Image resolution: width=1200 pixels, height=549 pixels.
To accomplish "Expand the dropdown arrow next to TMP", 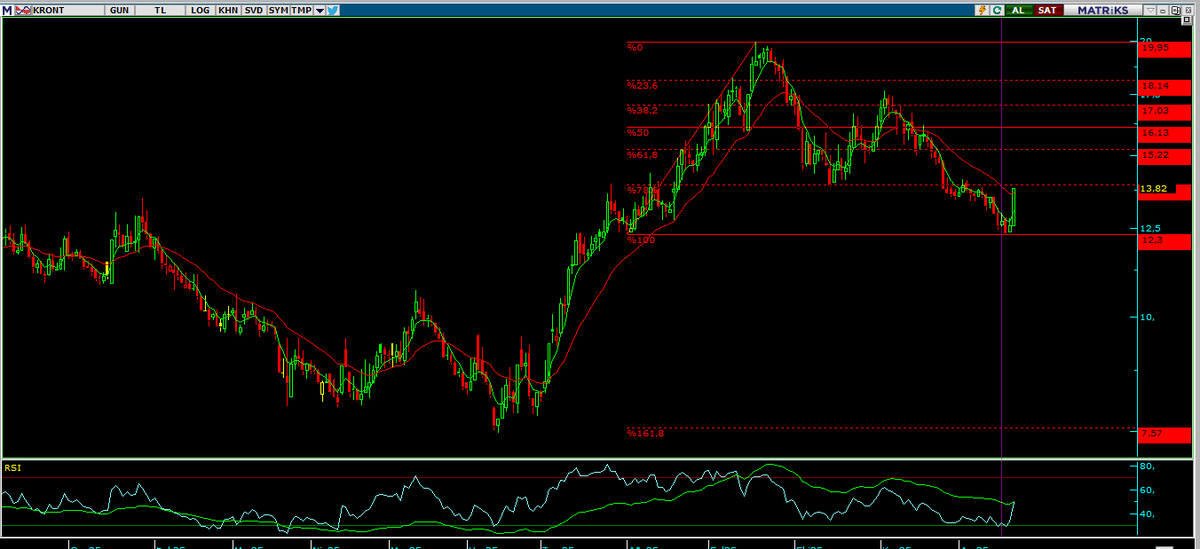I will point(319,10).
